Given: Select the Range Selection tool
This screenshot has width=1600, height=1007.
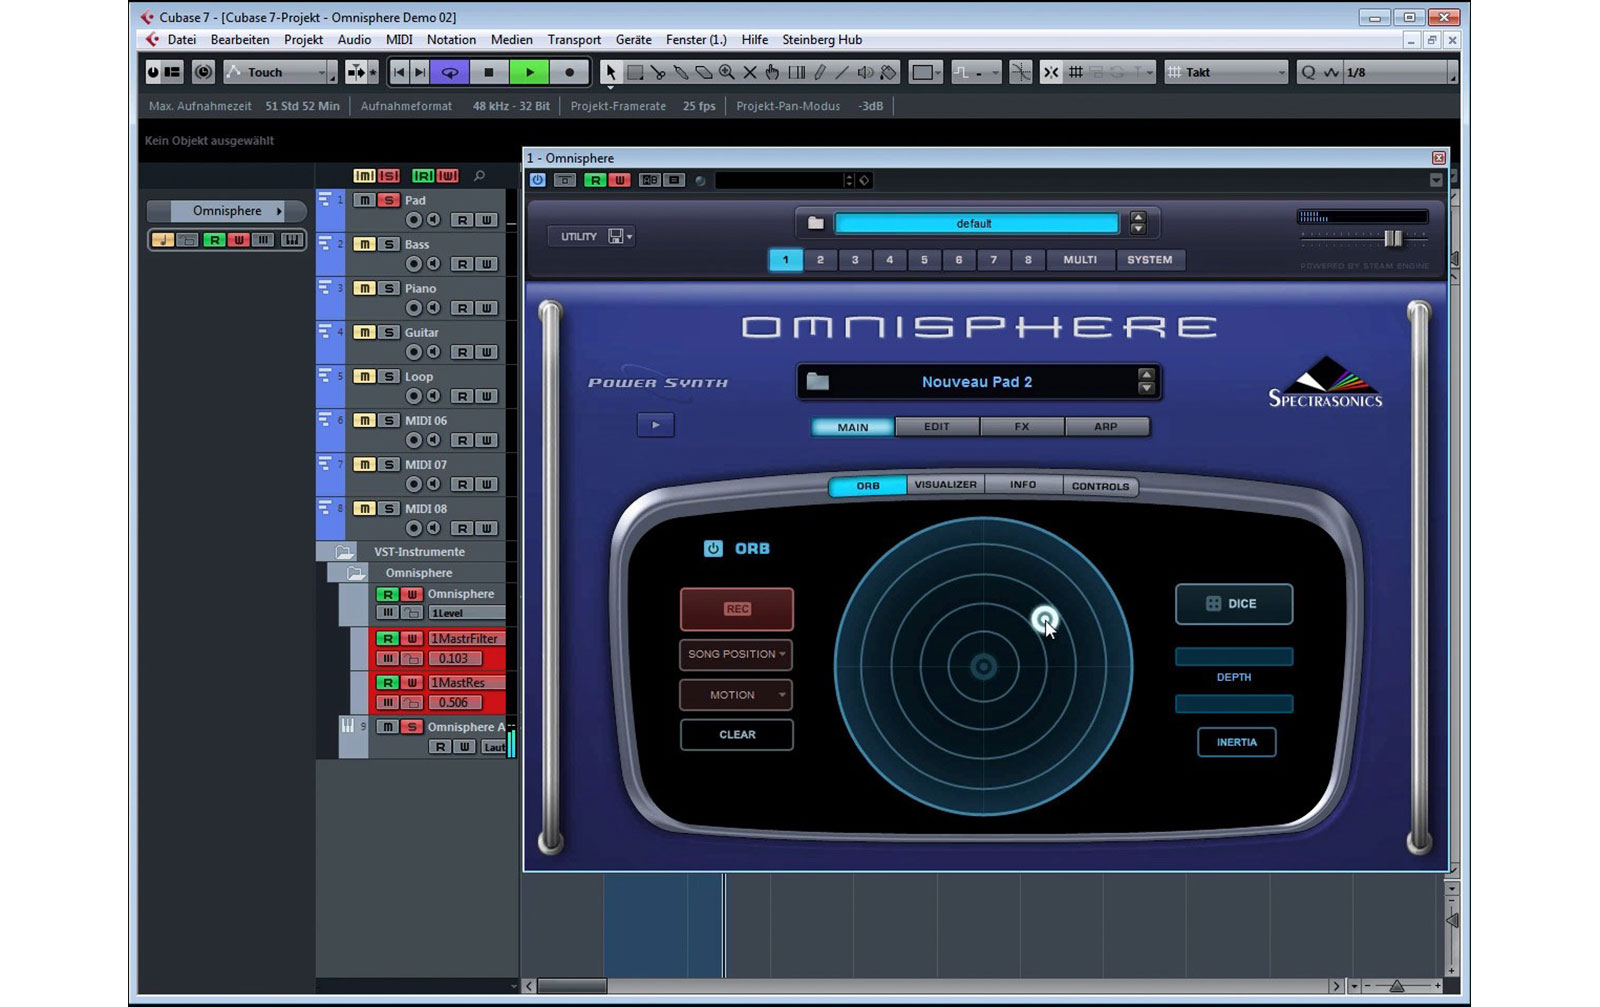Looking at the screenshot, I should click(634, 72).
